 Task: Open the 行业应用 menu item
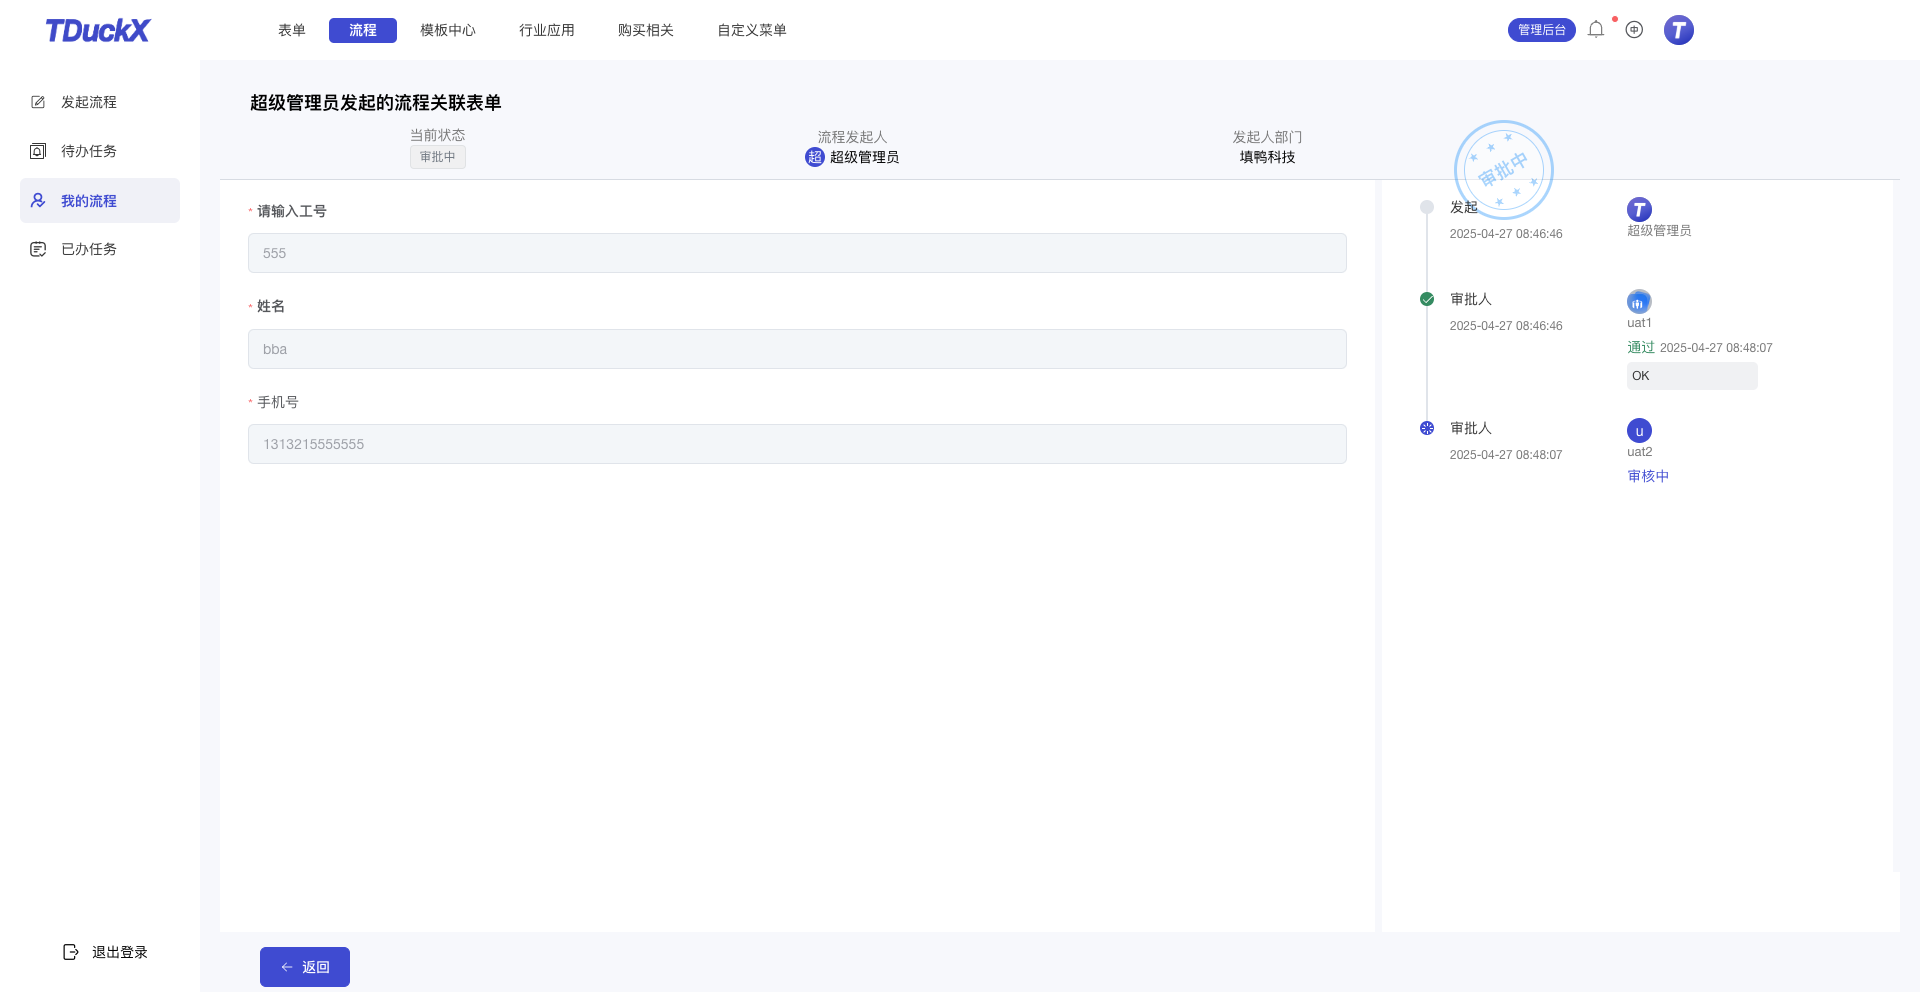click(547, 30)
